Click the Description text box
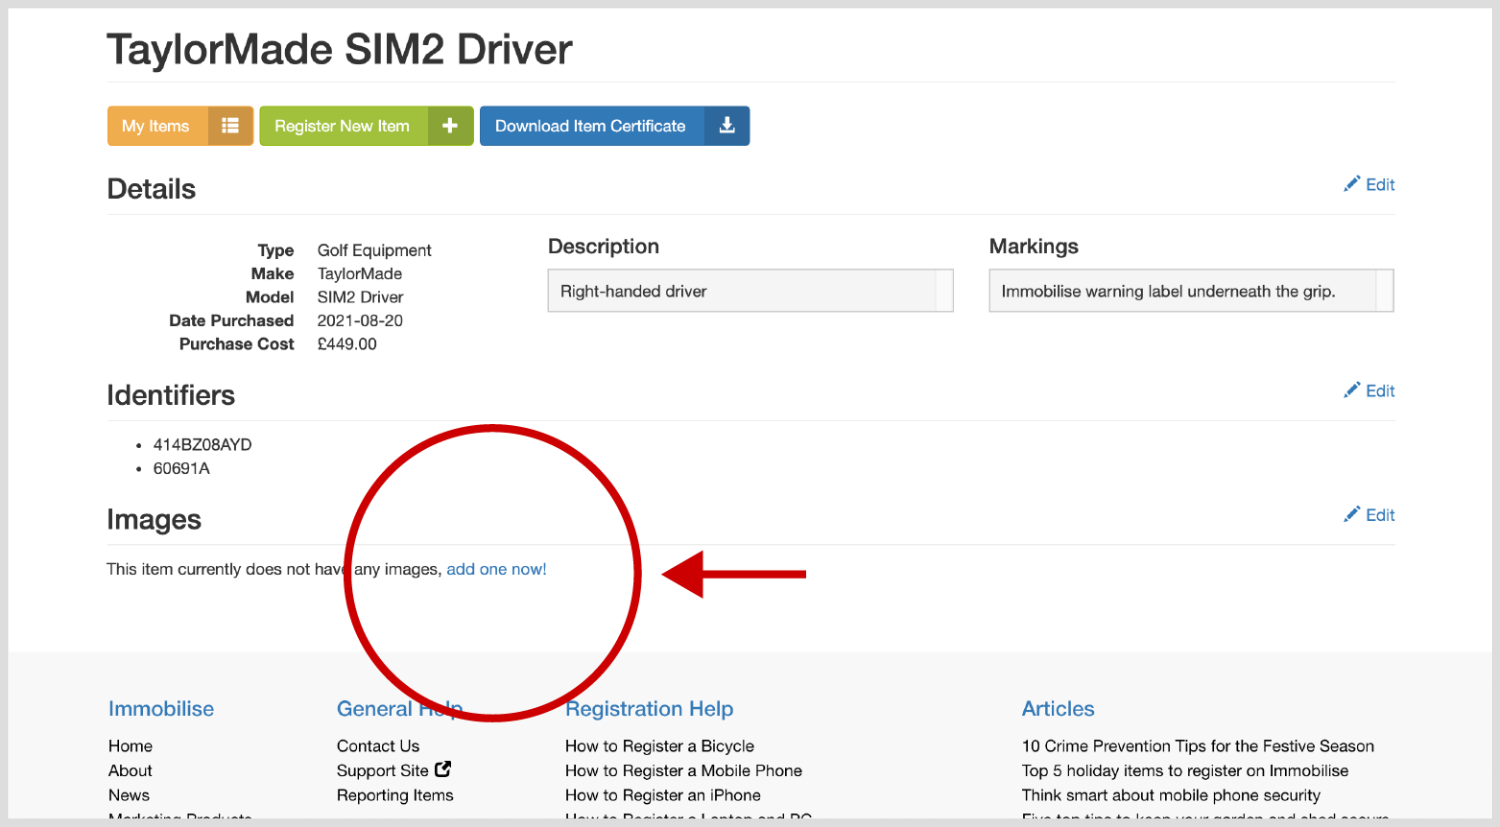The height and width of the screenshot is (827, 1500). 750,291
